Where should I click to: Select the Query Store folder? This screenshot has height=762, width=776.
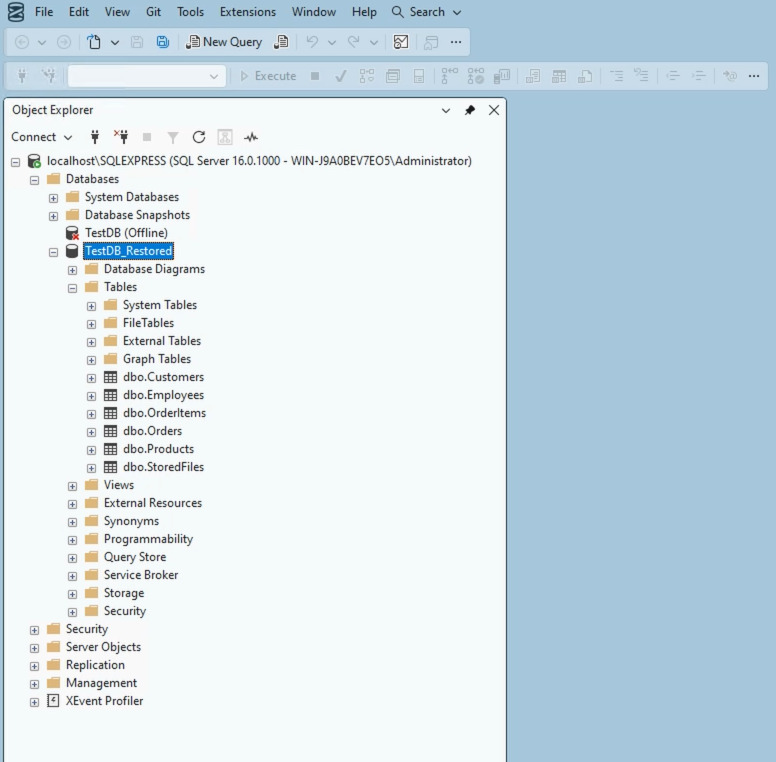[135, 557]
